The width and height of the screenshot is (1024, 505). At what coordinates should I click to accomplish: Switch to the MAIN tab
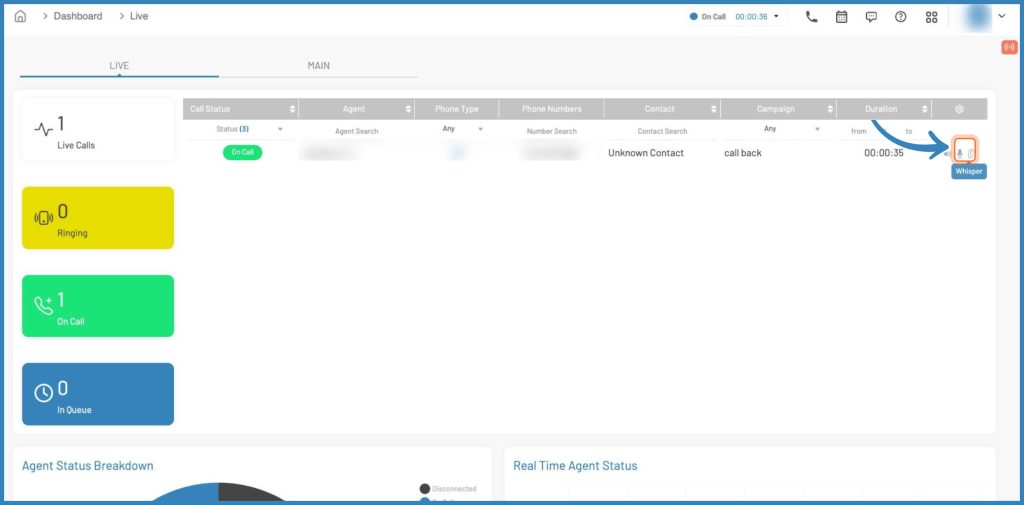pos(318,66)
